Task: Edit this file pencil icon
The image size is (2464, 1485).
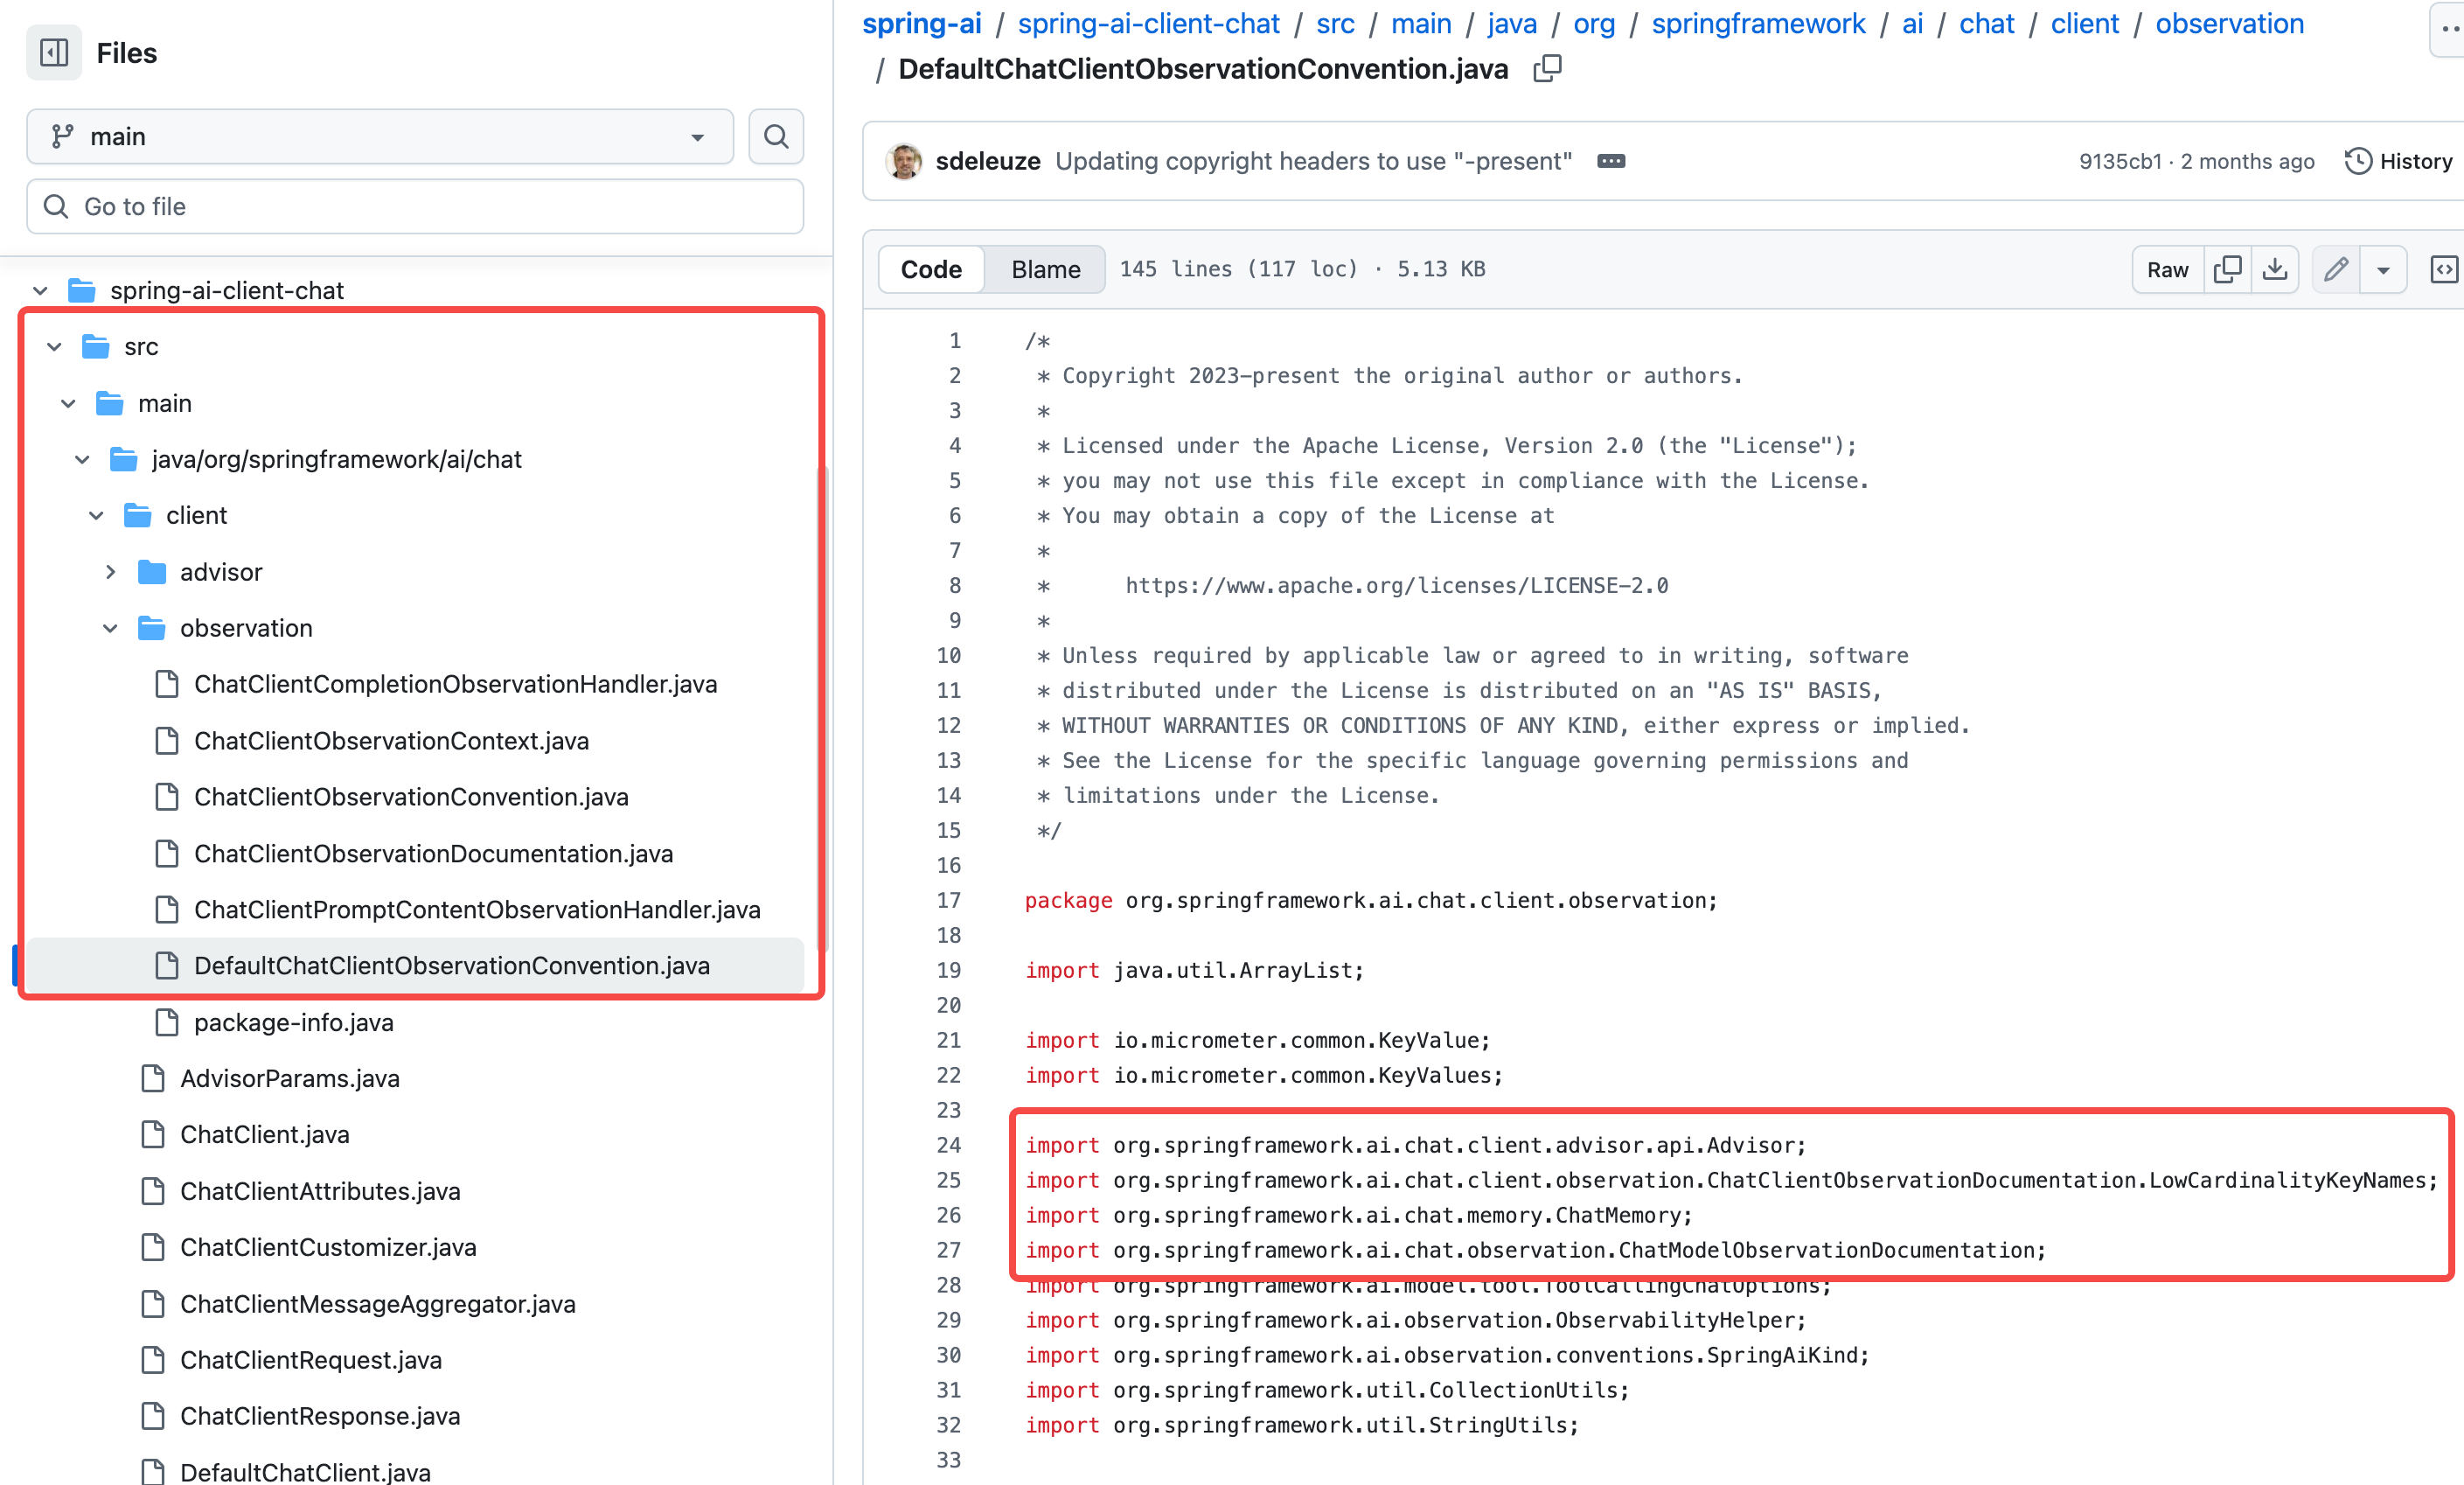Action: pos(2336,269)
